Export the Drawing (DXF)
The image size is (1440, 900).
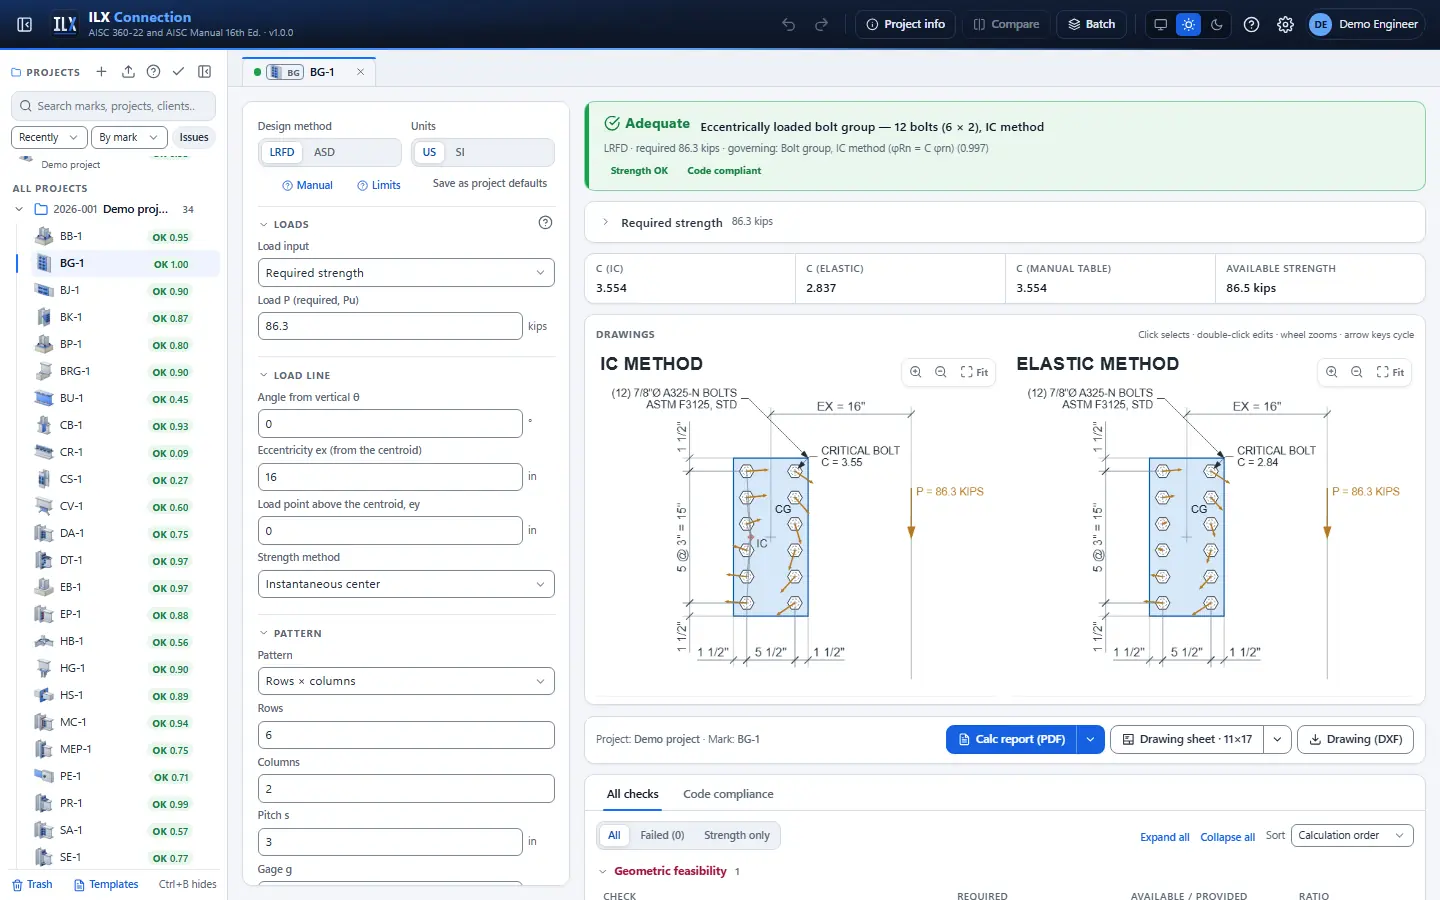coord(1355,740)
